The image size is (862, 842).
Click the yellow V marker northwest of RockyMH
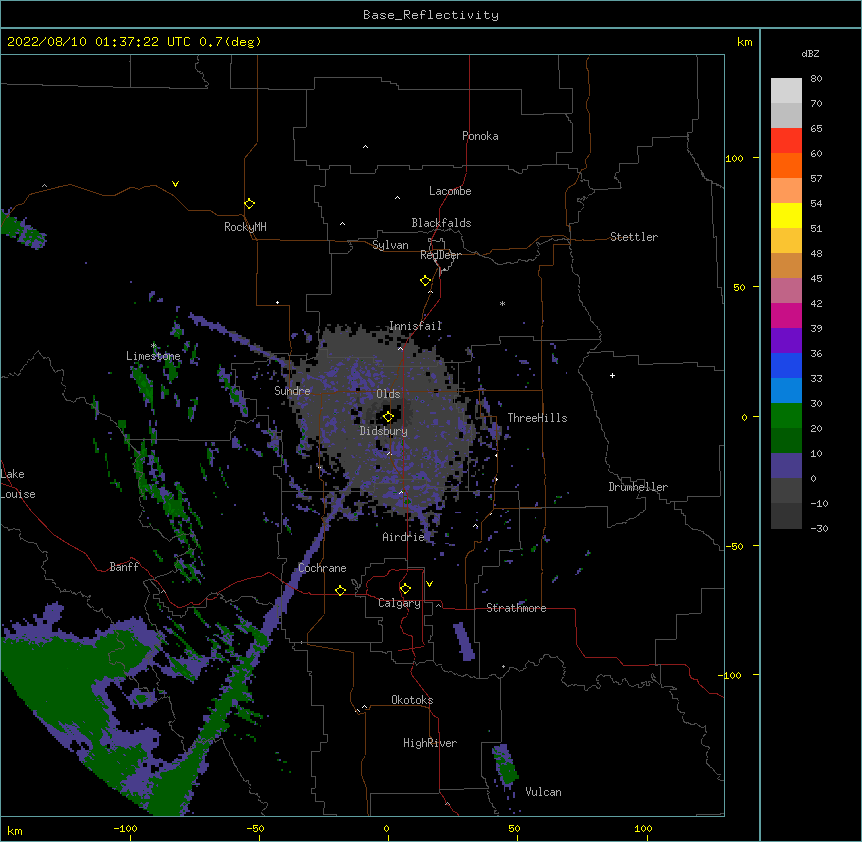175,184
